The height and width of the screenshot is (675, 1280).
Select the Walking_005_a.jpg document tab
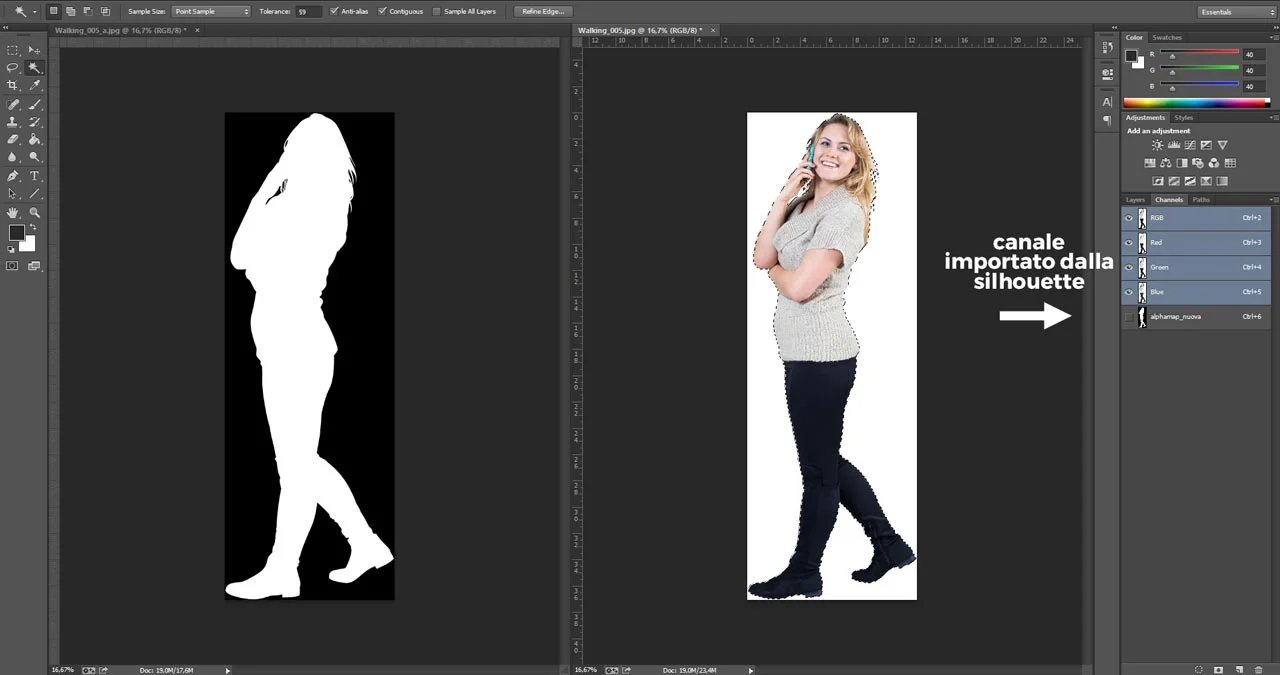(120, 30)
